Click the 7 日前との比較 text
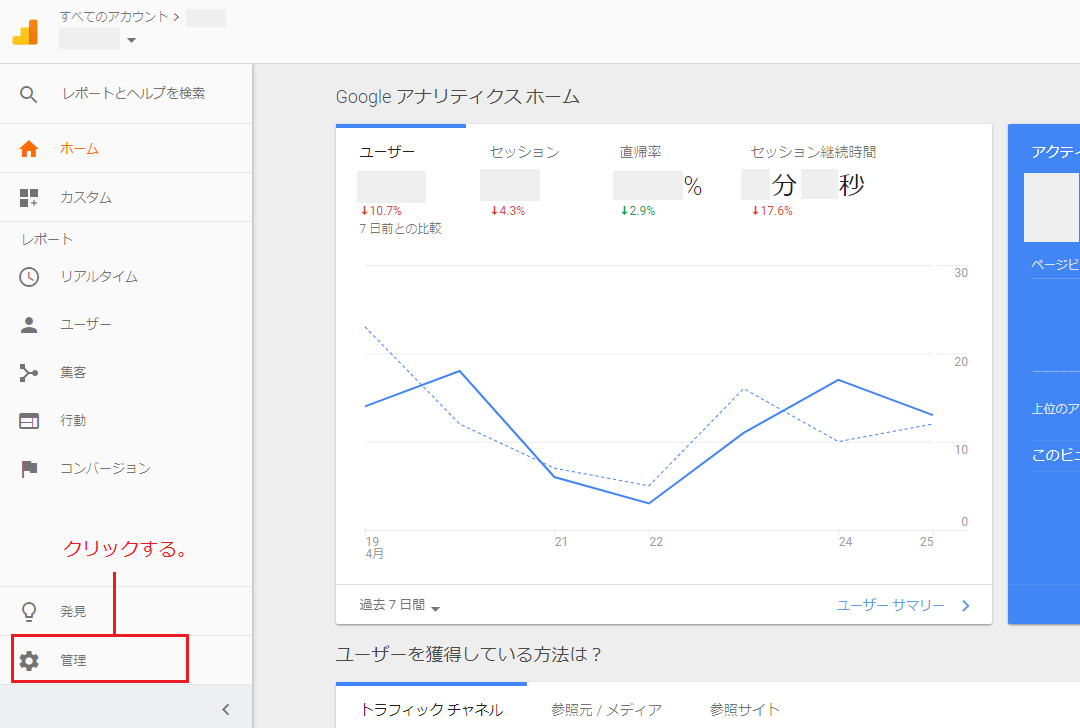The height and width of the screenshot is (728, 1080). click(400, 229)
